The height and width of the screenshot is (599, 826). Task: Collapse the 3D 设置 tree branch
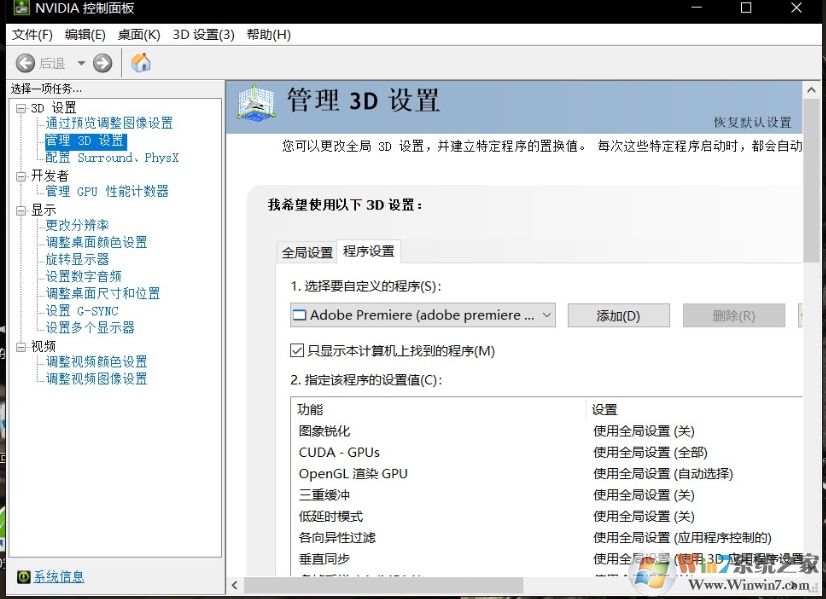tap(20, 107)
